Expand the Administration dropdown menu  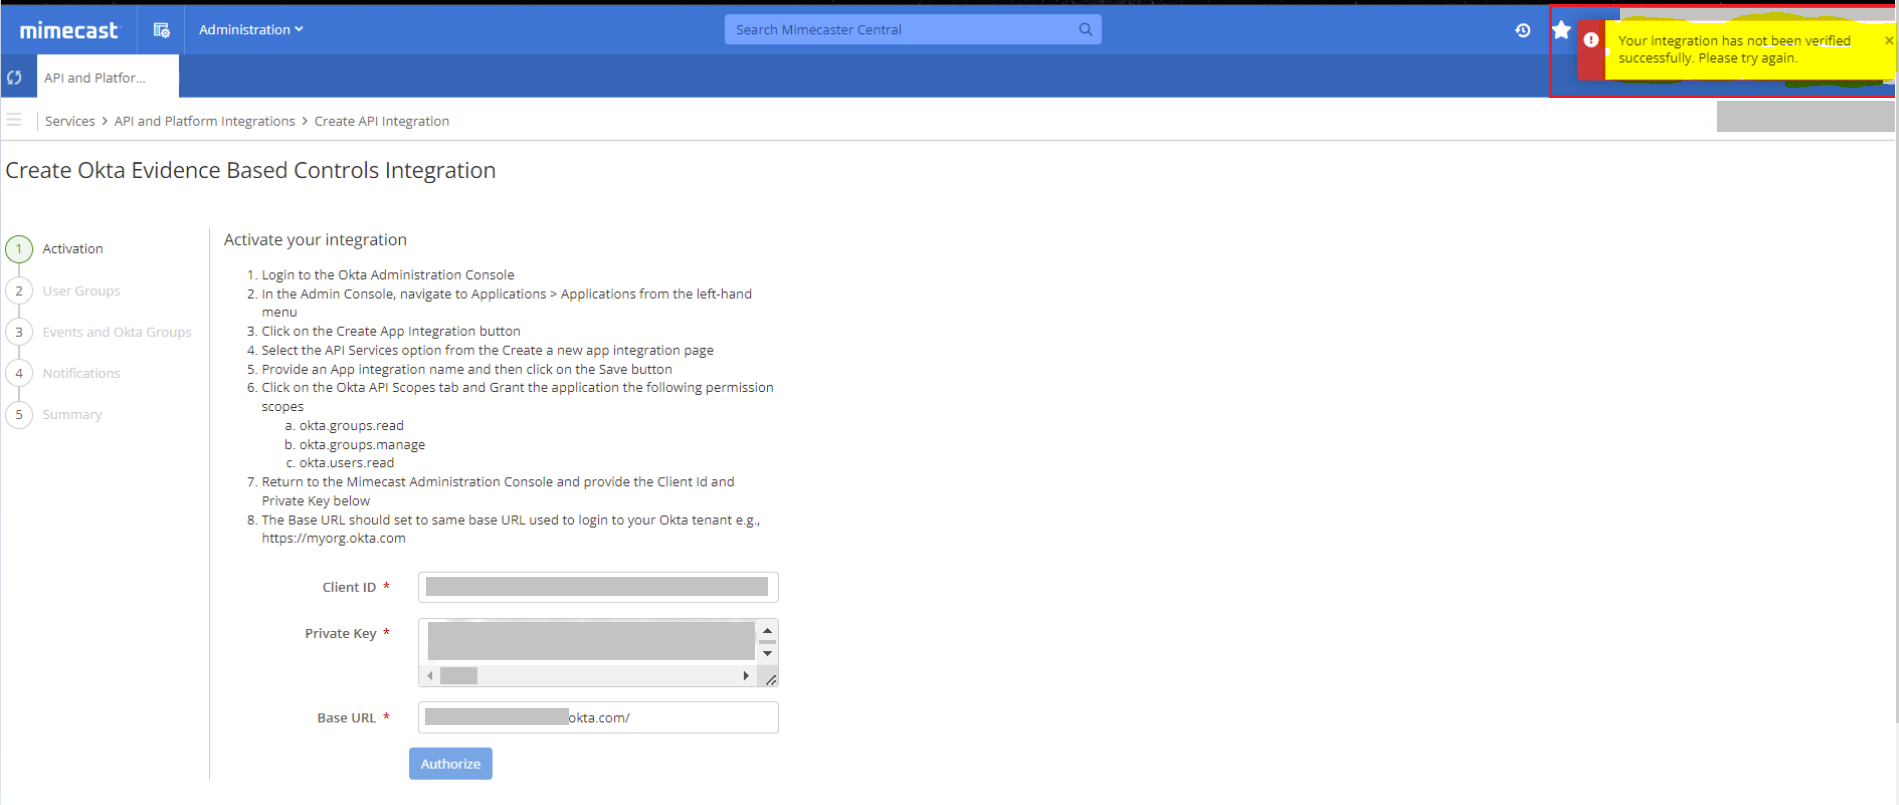click(x=250, y=30)
